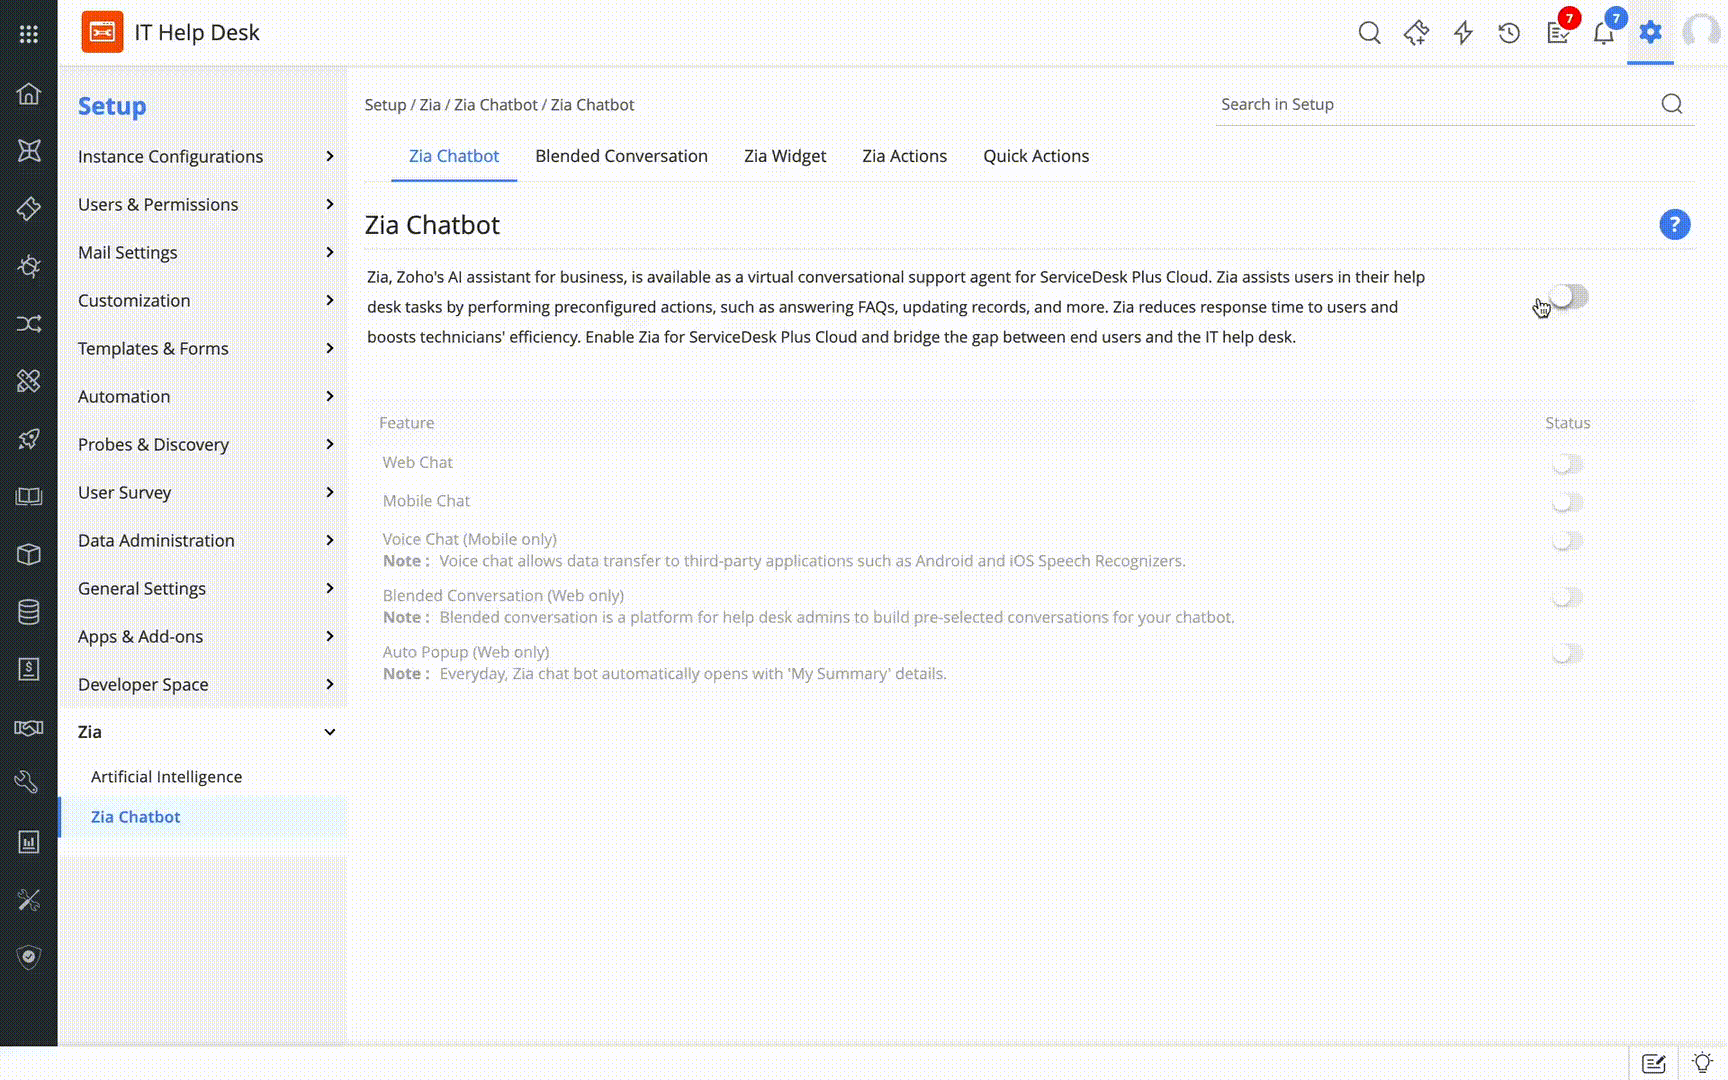Image resolution: width=1728 pixels, height=1080 pixels.
Task: Open the blue help question mark icon
Action: pyautogui.click(x=1675, y=224)
